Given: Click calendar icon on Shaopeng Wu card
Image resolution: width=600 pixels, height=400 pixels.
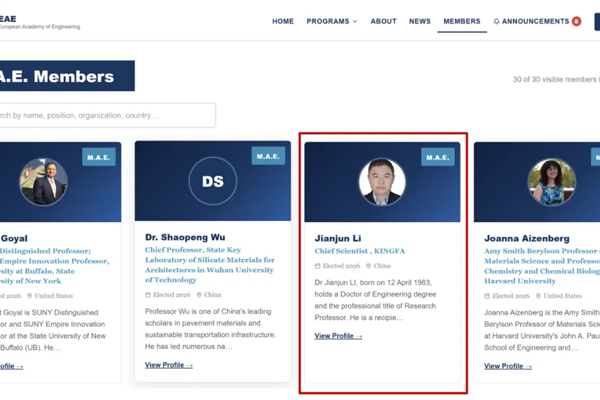Looking at the screenshot, I should pyautogui.click(x=148, y=295).
